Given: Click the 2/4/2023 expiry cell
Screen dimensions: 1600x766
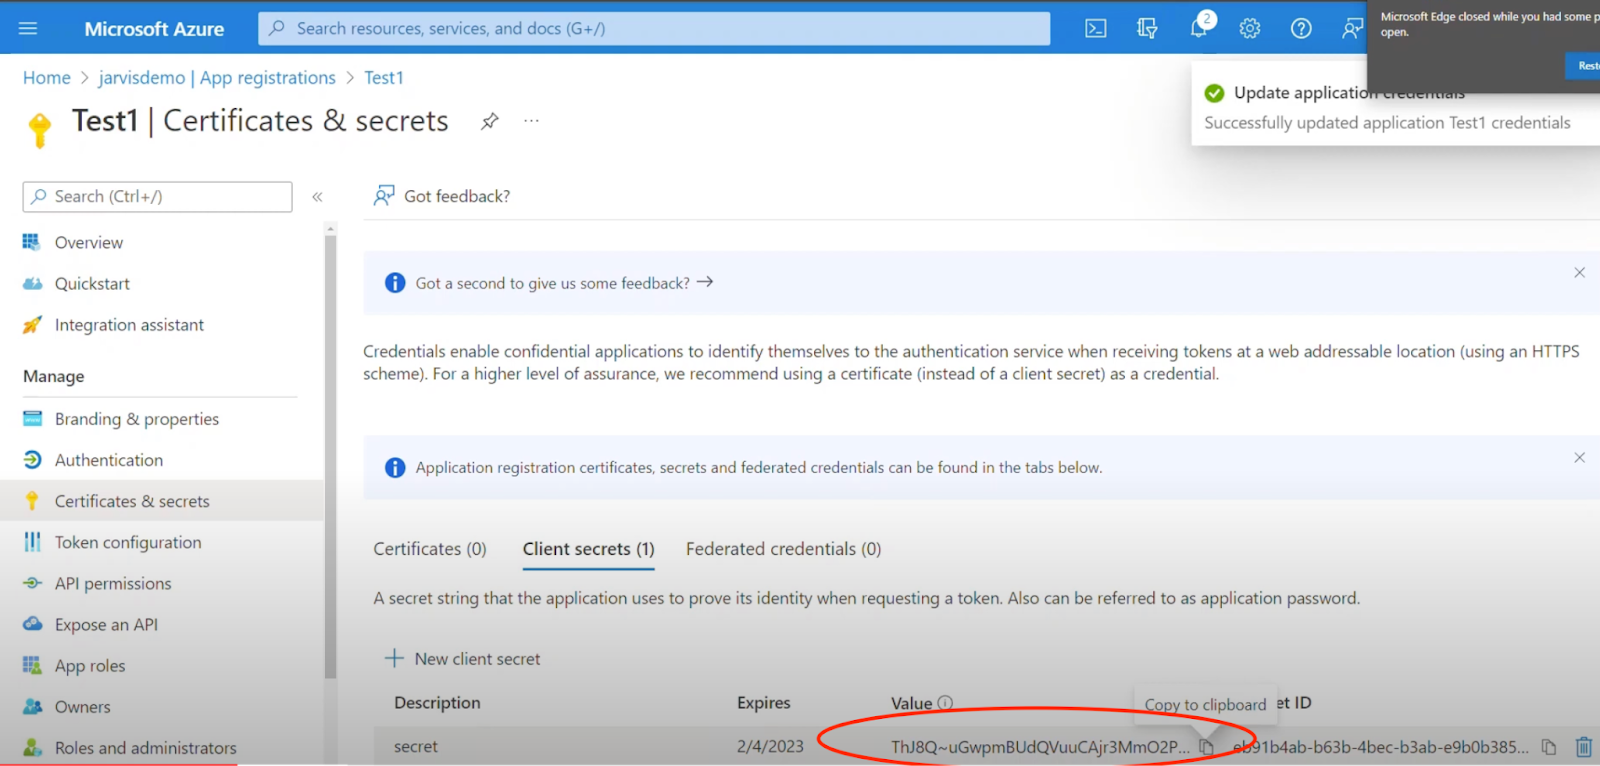Looking at the screenshot, I should (770, 747).
